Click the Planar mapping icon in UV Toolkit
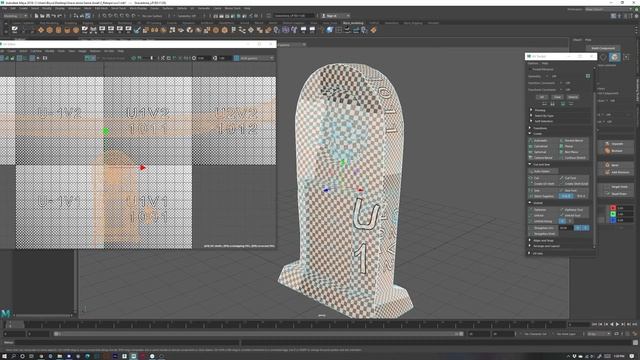This screenshot has height=360, width=640. pyautogui.click(x=562, y=146)
